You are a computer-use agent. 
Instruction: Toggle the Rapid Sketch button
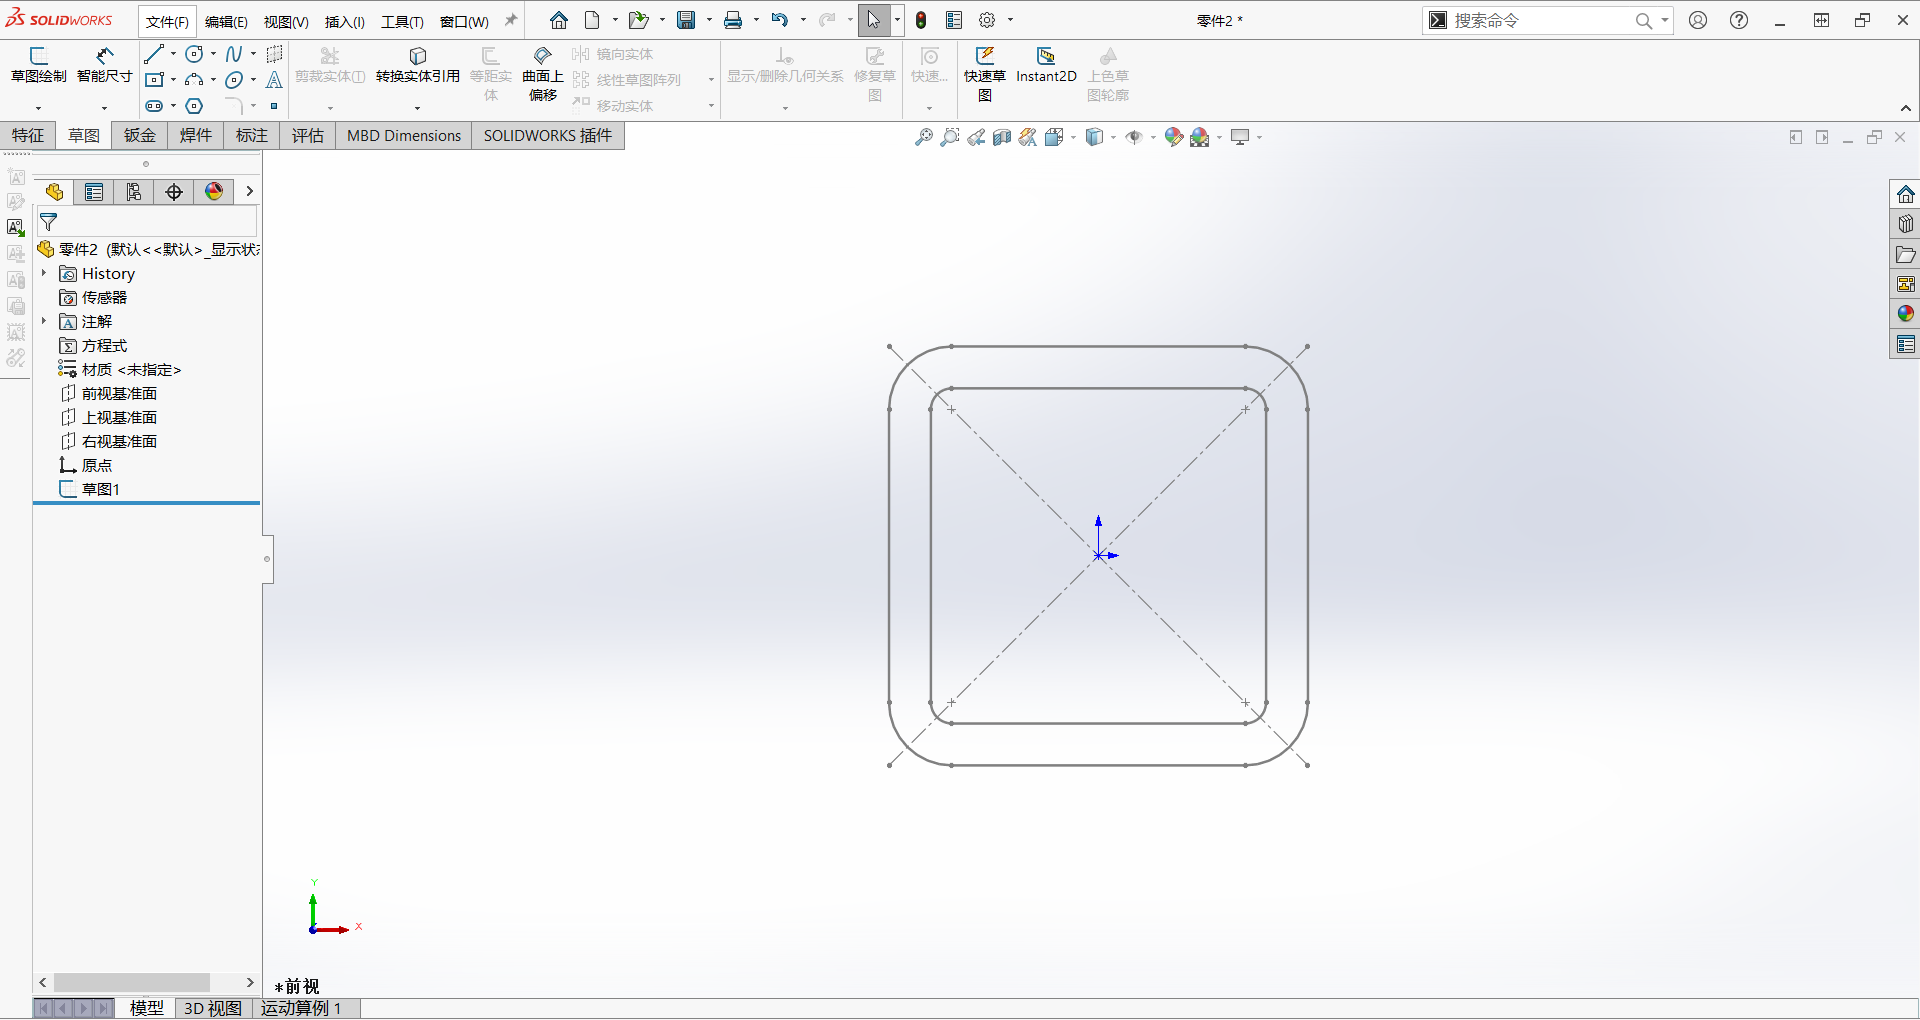985,74
